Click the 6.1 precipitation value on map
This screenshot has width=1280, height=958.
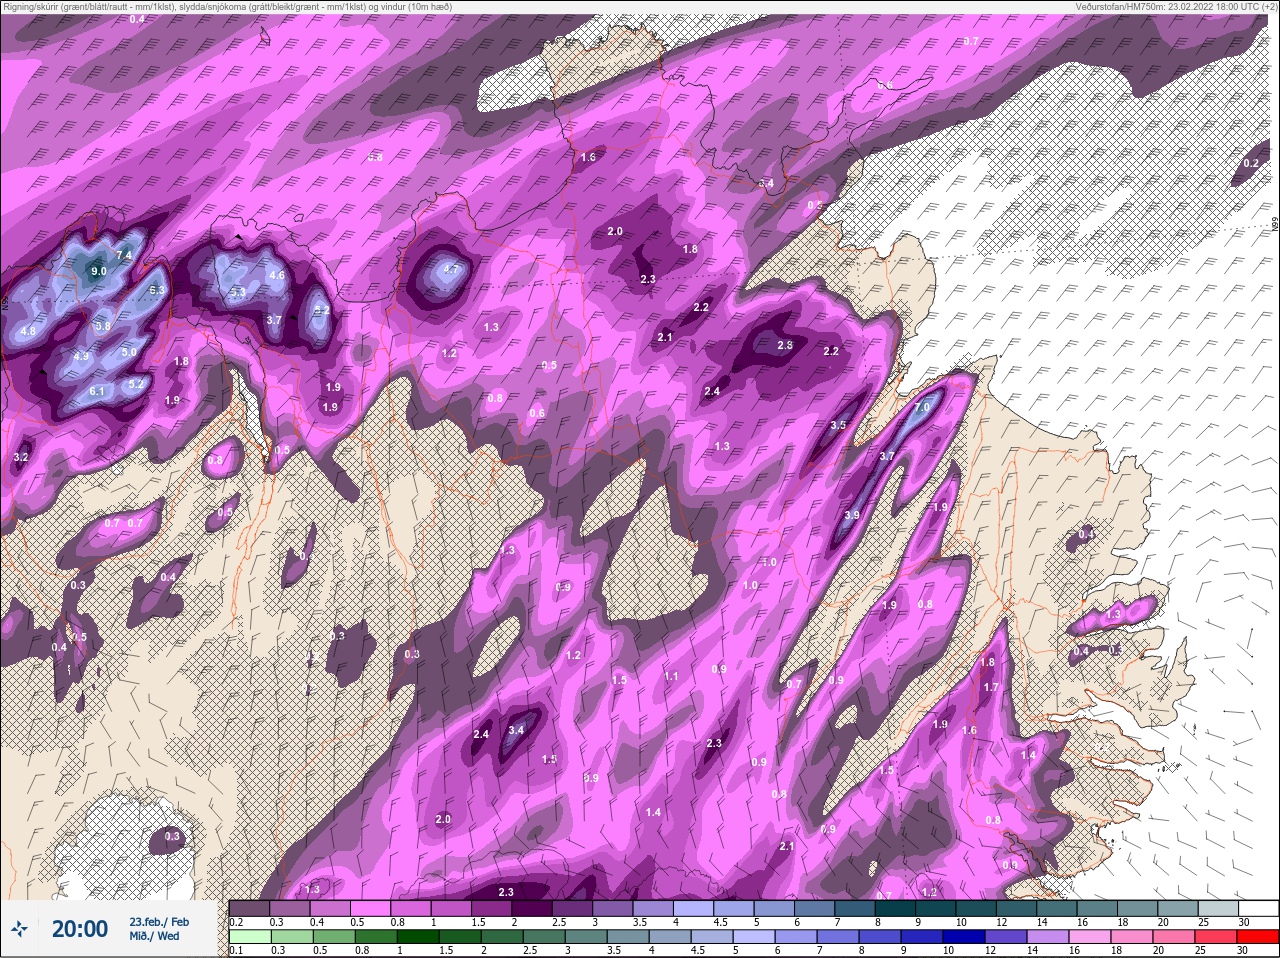click(97, 391)
